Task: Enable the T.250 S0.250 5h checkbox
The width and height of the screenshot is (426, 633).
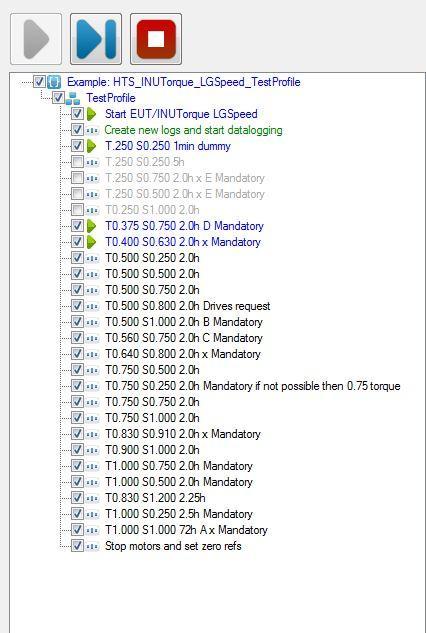Action: click(77, 162)
